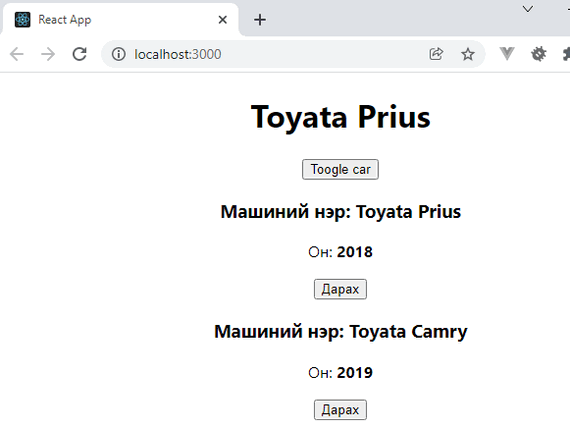Open the Vue devtools extension icon
Viewport: 570px width, 429px height.
[507, 54]
